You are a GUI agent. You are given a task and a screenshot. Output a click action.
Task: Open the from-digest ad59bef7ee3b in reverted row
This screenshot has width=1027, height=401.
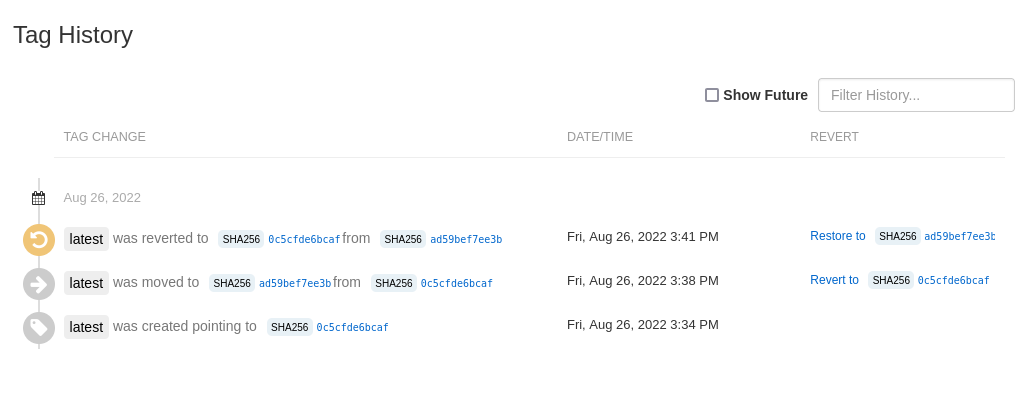466,240
